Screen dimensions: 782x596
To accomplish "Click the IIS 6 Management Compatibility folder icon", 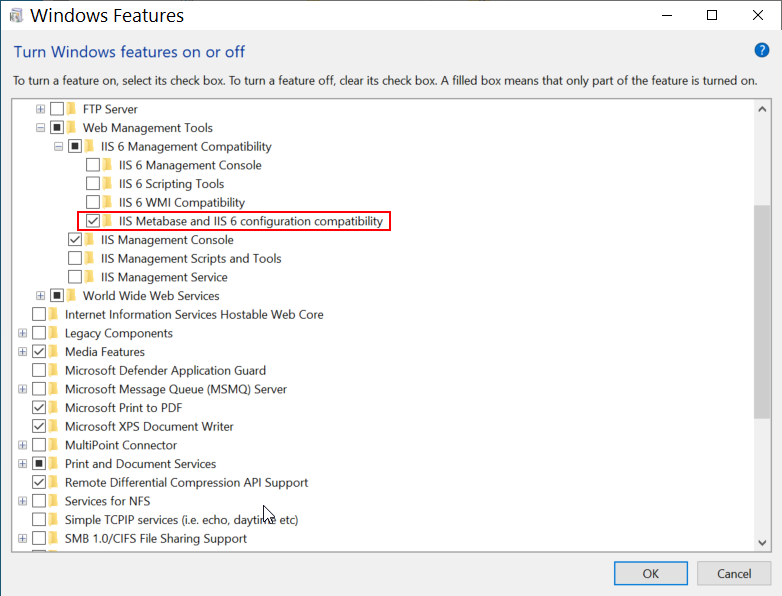I will coord(90,146).
